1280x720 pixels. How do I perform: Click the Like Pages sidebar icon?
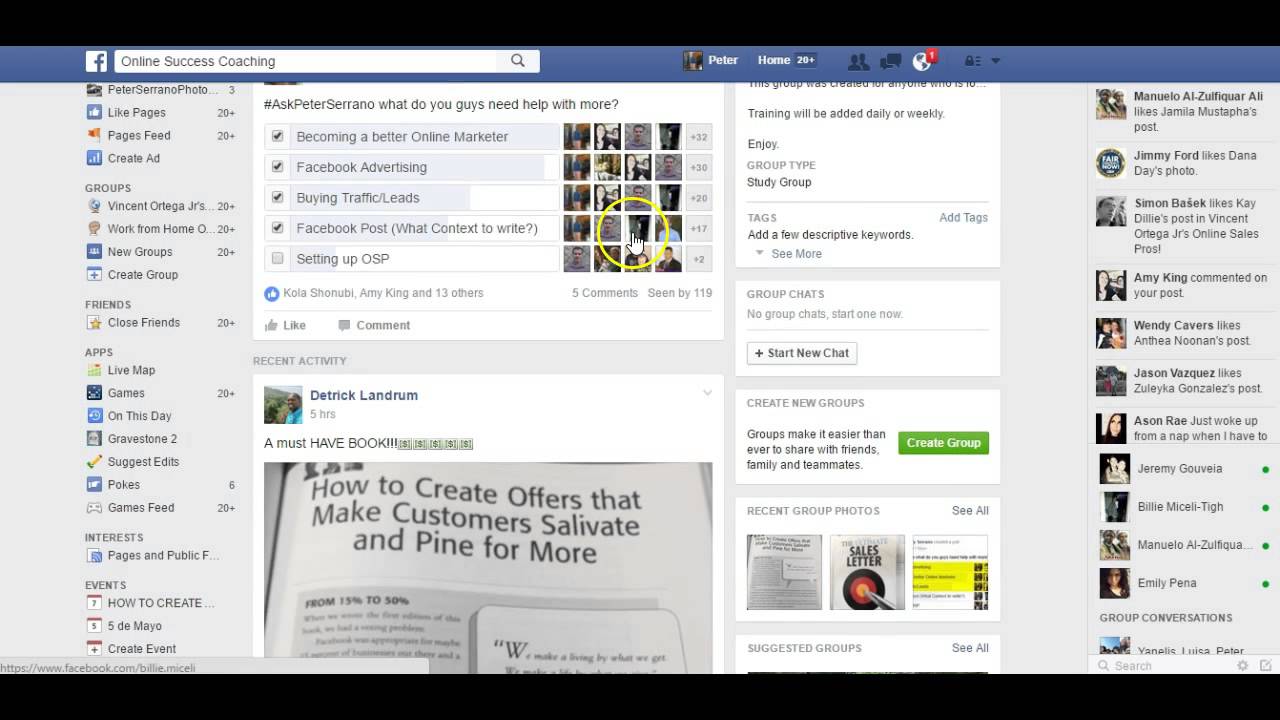(x=94, y=113)
